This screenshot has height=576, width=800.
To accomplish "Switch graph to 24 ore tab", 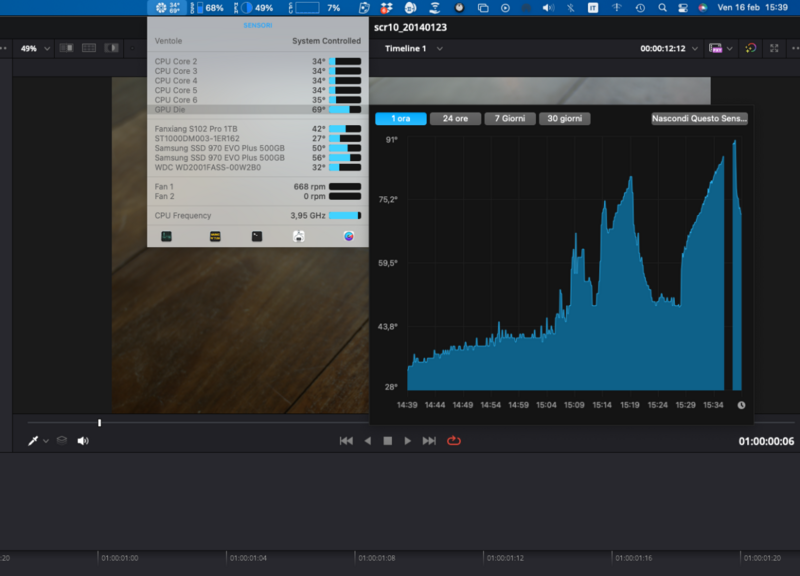I will click(x=455, y=119).
